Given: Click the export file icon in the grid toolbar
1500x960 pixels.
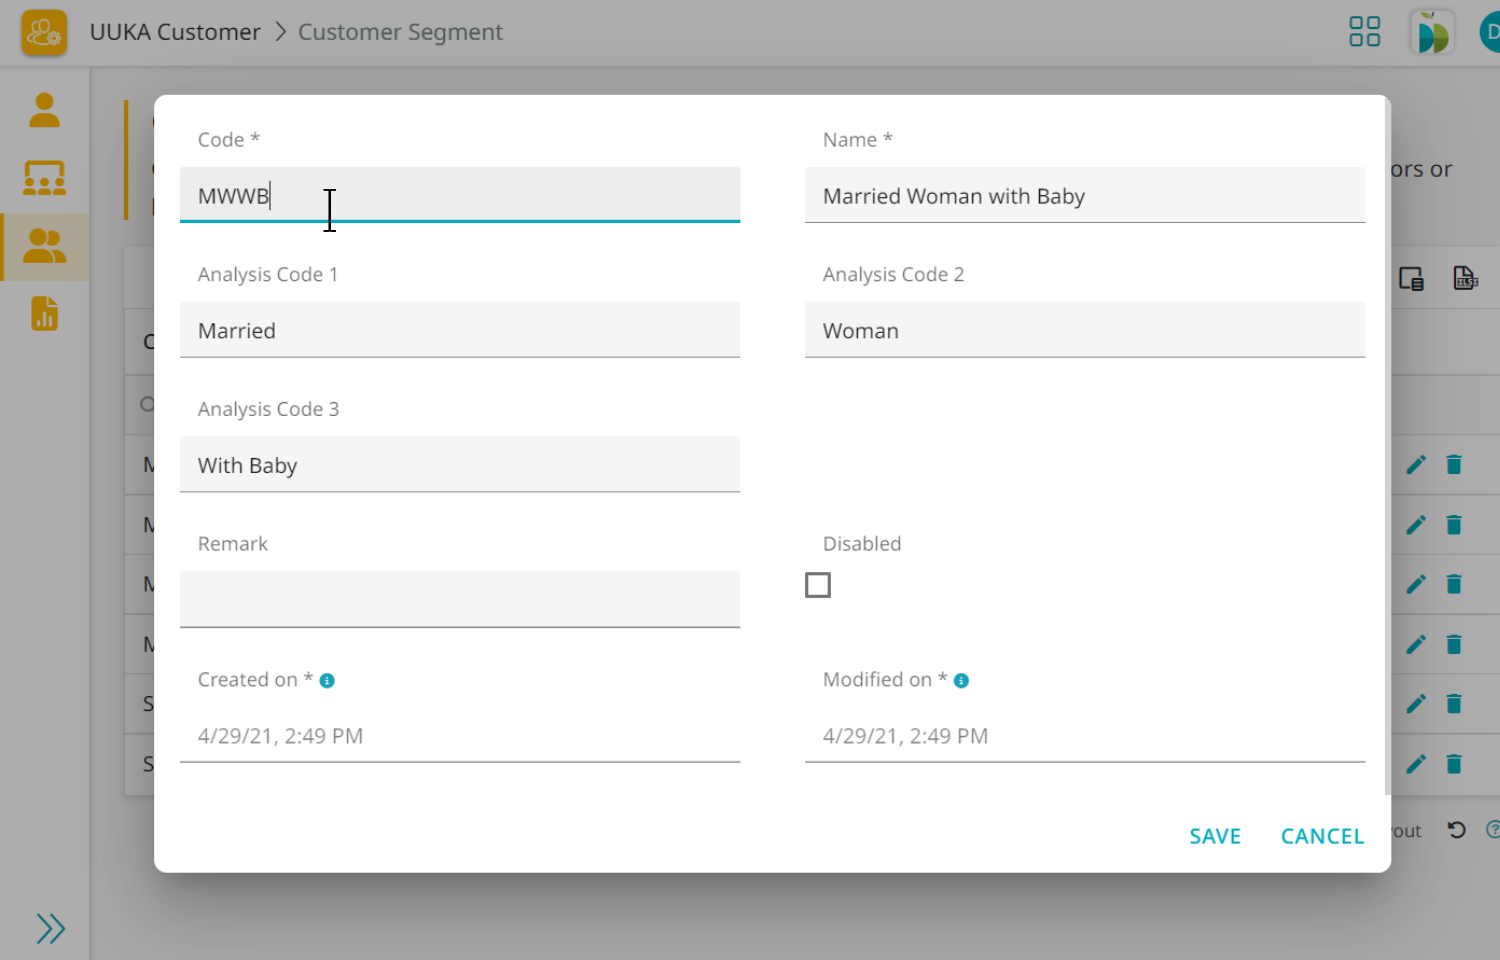Looking at the screenshot, I should tap(1465, 278).
